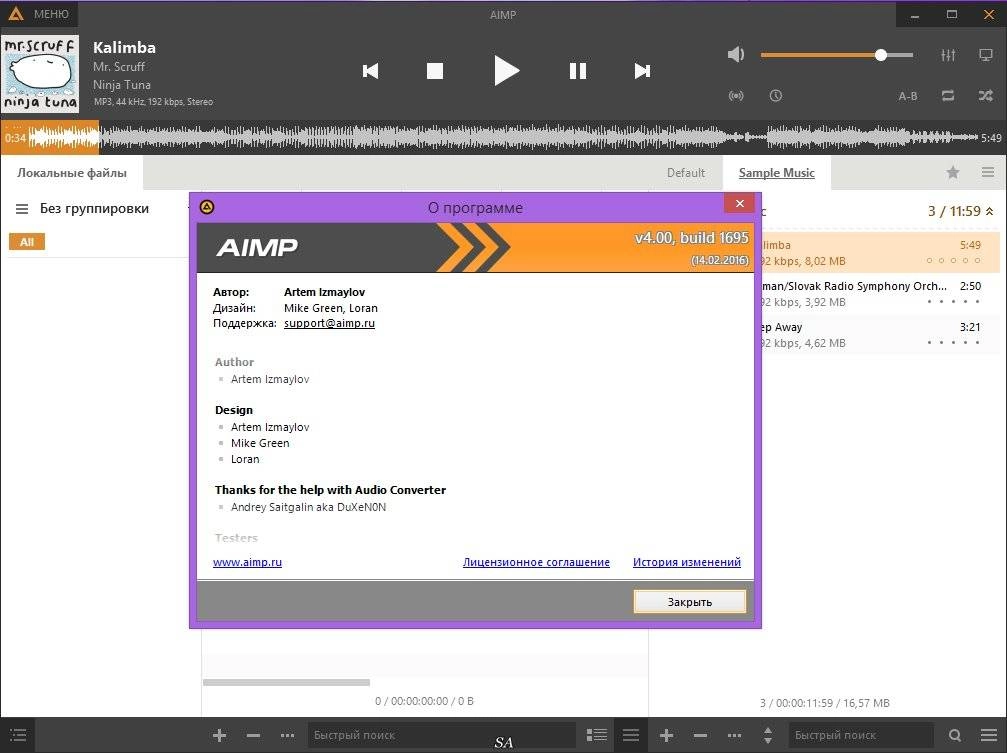The image size is (1007, 753).
Task: Set the Kalimba track star rating
Action: 953,261
